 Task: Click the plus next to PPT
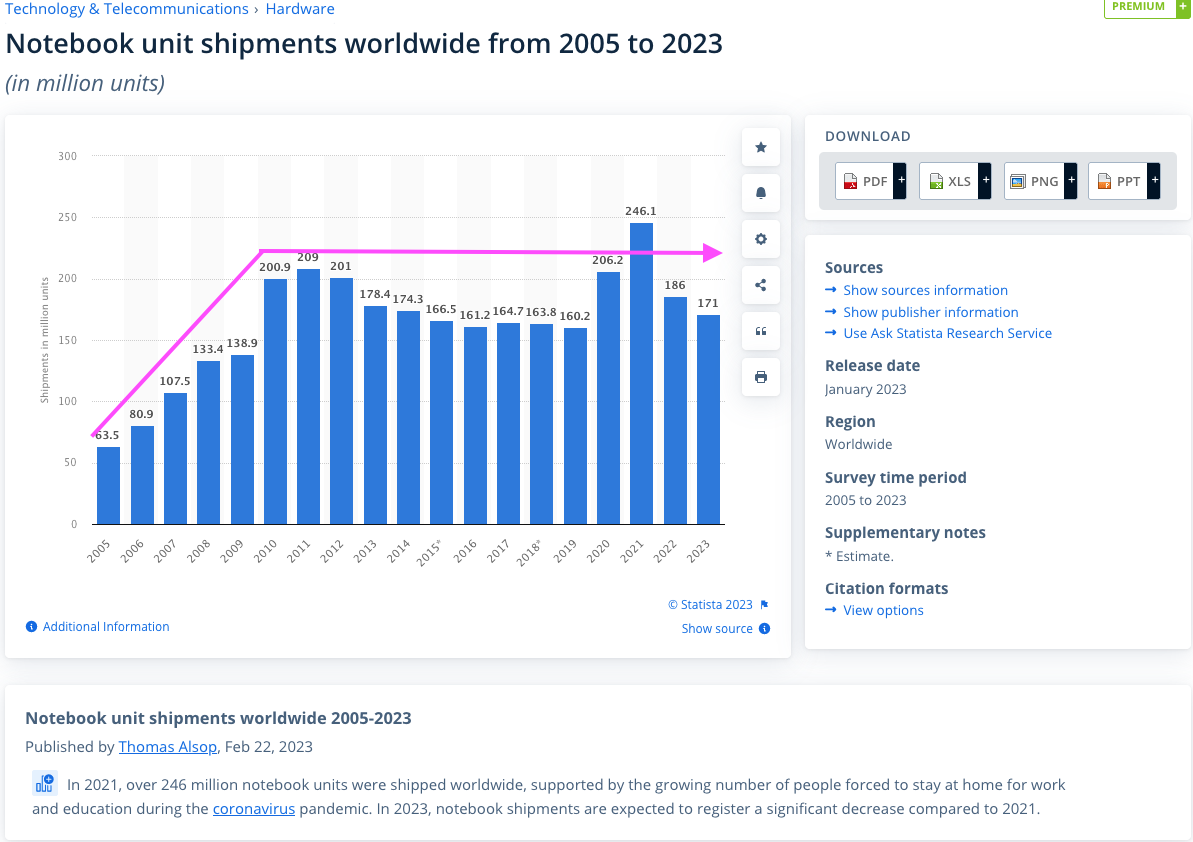(x=1154, y=180)
